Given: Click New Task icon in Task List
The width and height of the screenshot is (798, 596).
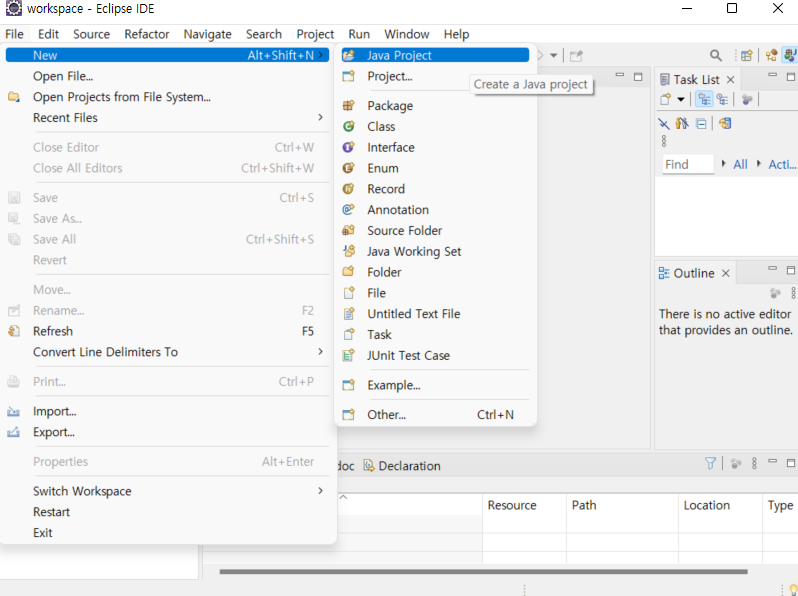Looking at the screenshot, I should (x=665, y=99).
